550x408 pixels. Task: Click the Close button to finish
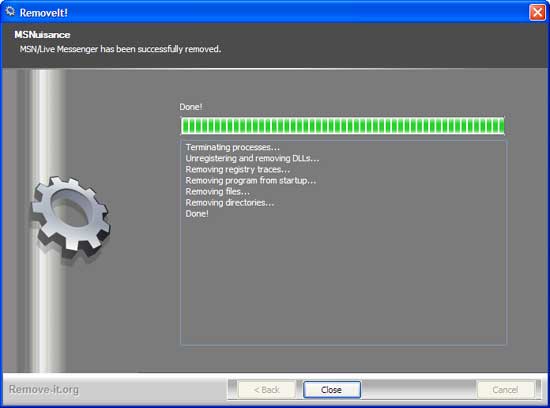(332, 389)
